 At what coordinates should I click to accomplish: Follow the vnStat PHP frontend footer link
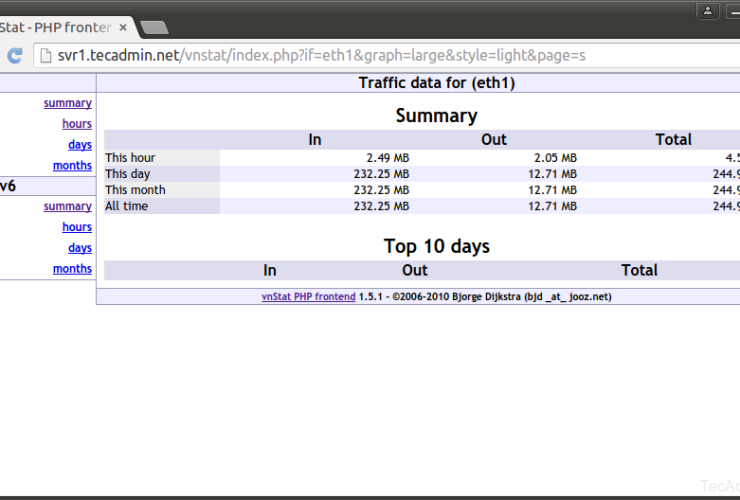pyautogui.click(x=308, y=296)
